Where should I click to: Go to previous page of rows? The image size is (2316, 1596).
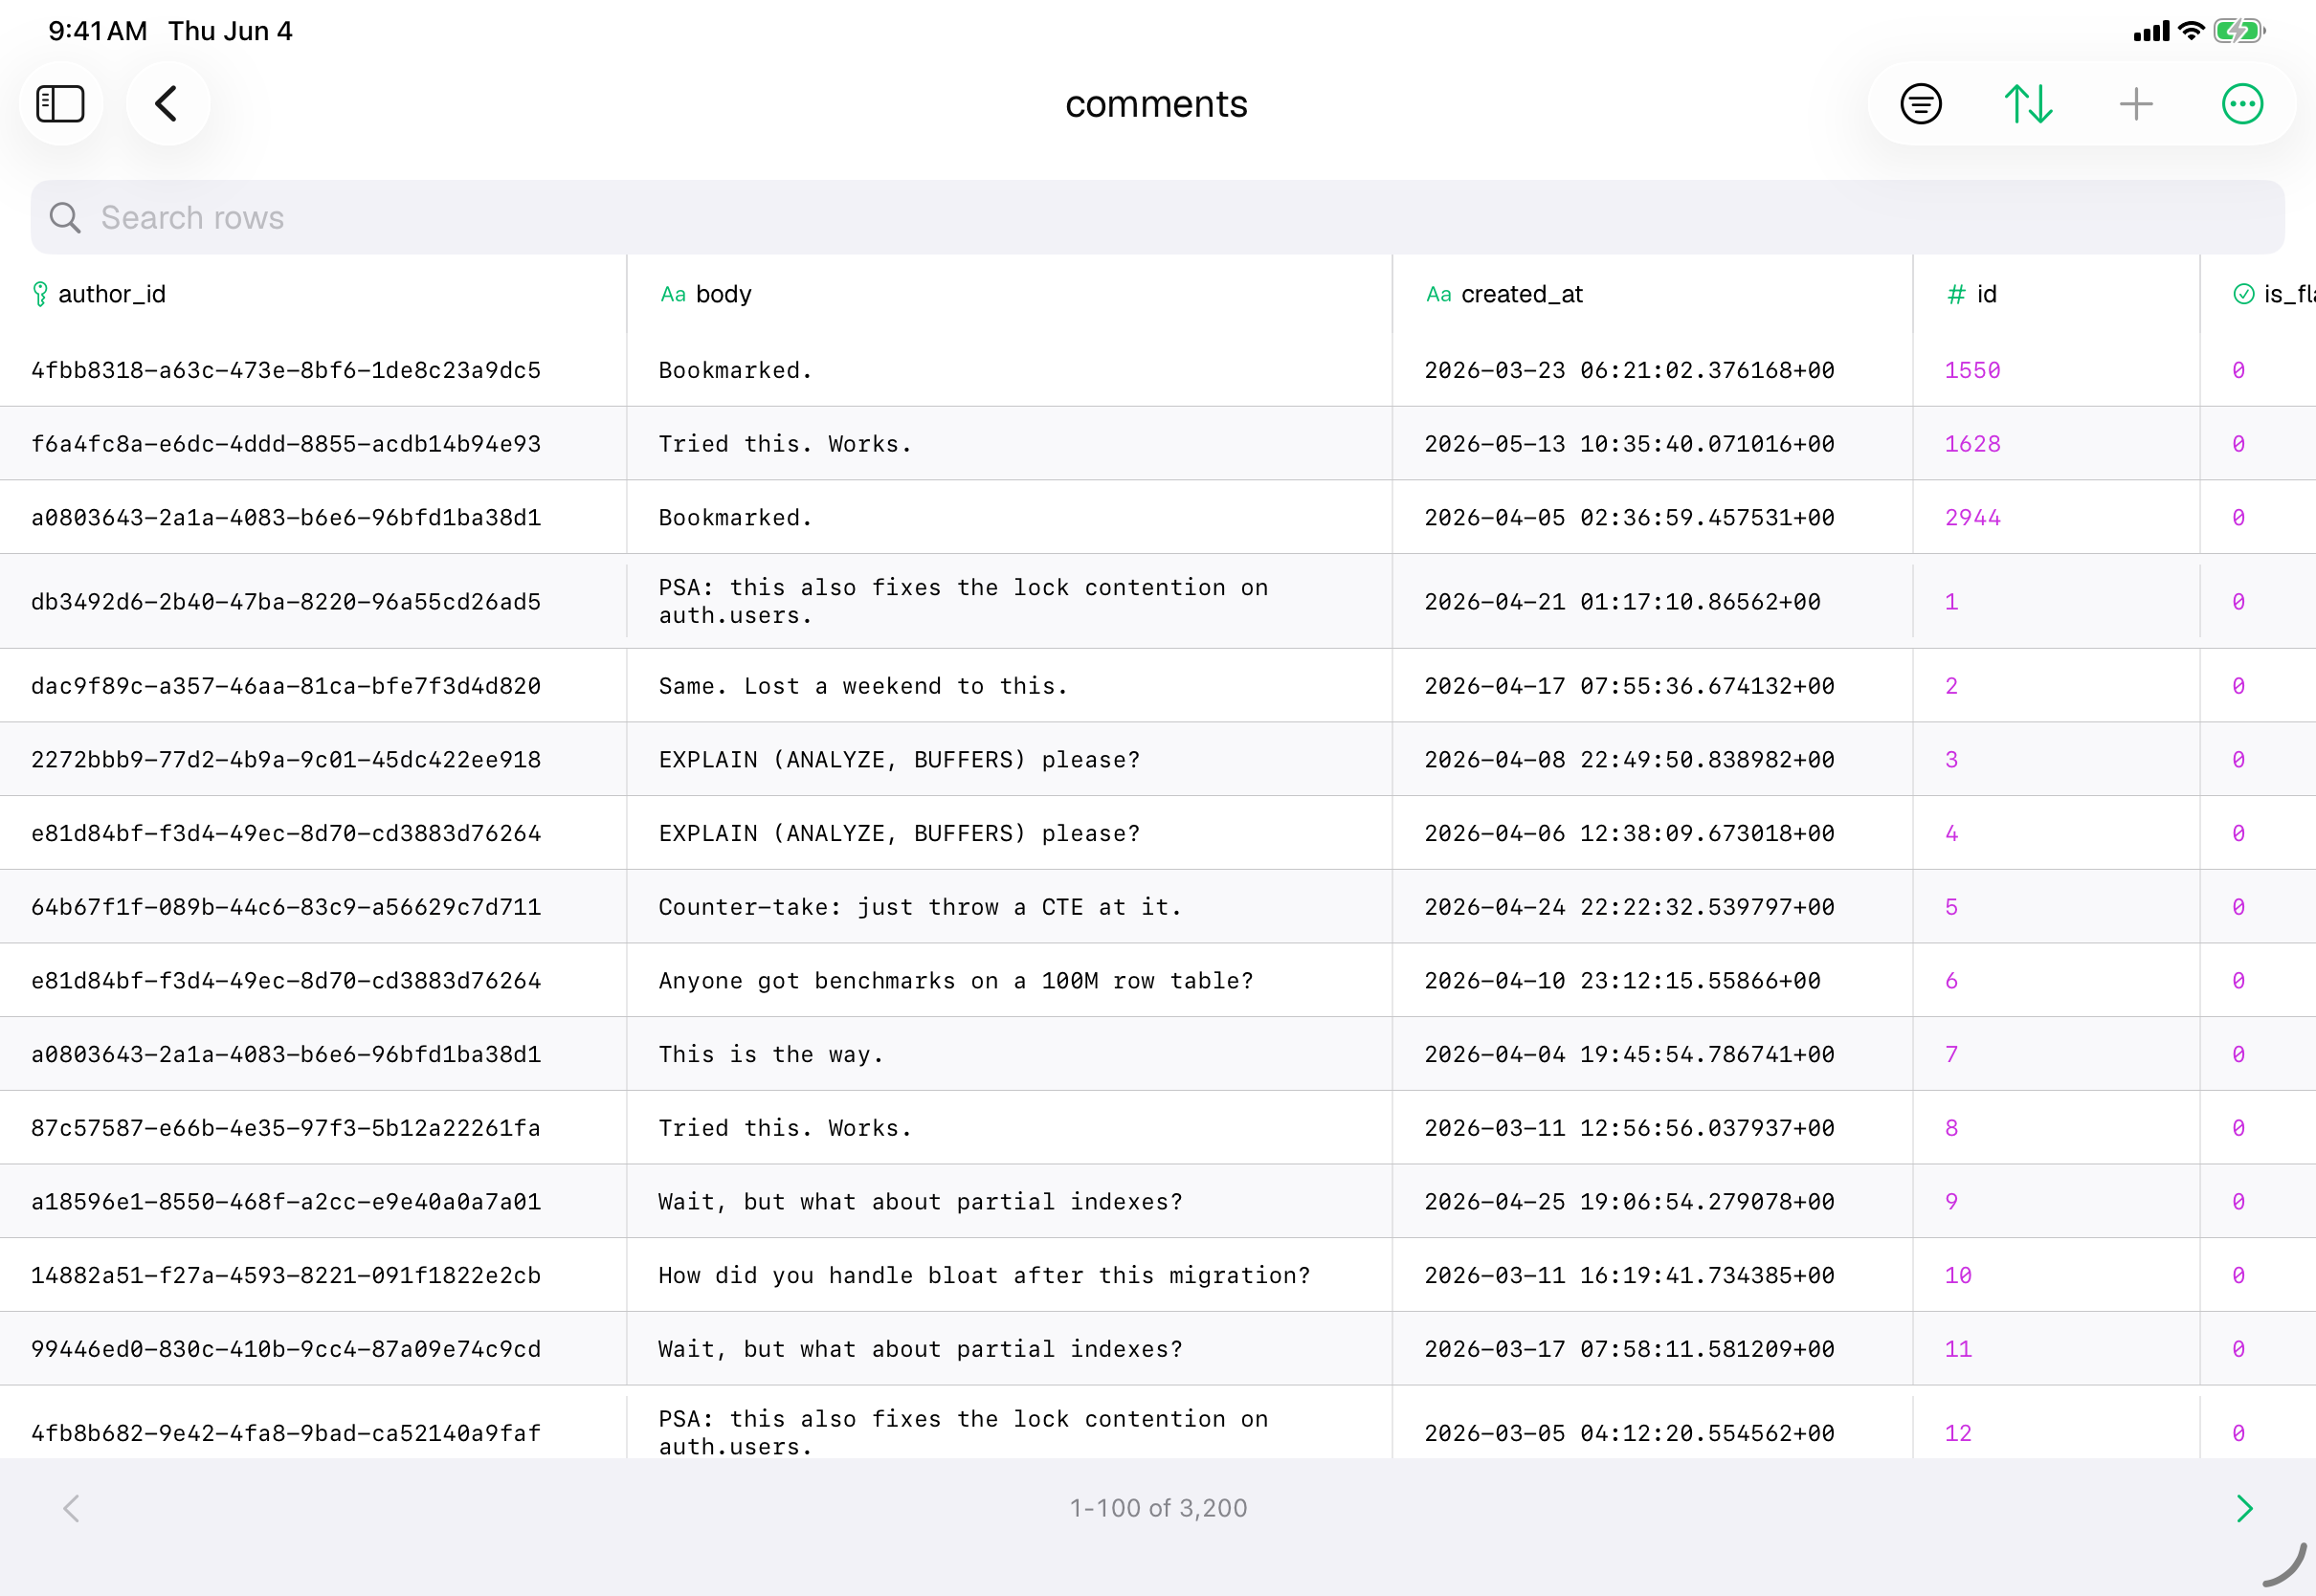click(x=71, y=1508)
